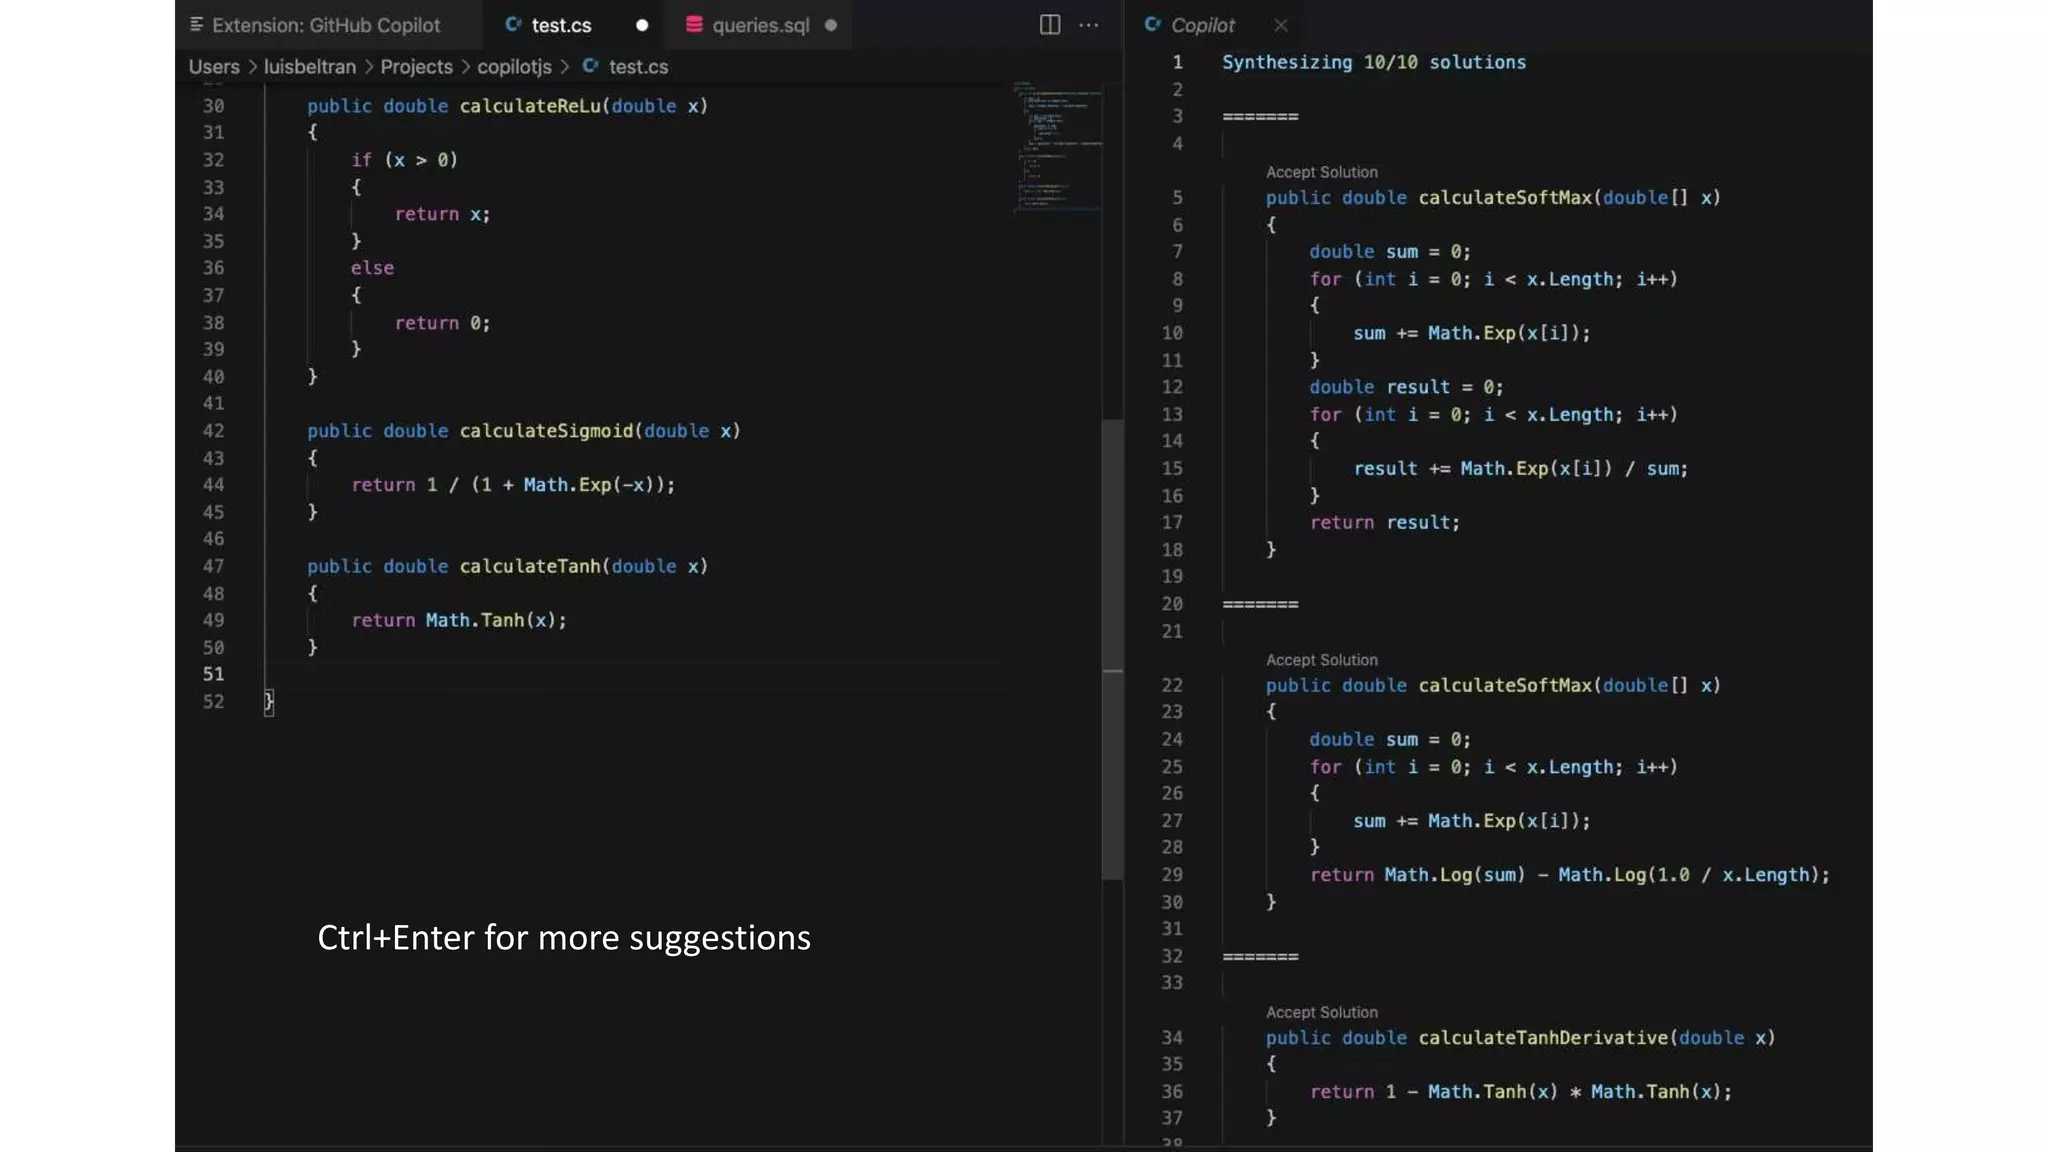Expand the Projects breadcrumb folder
The height and width of the screenshot is (1152, 2048).
(x=416, y=66)
